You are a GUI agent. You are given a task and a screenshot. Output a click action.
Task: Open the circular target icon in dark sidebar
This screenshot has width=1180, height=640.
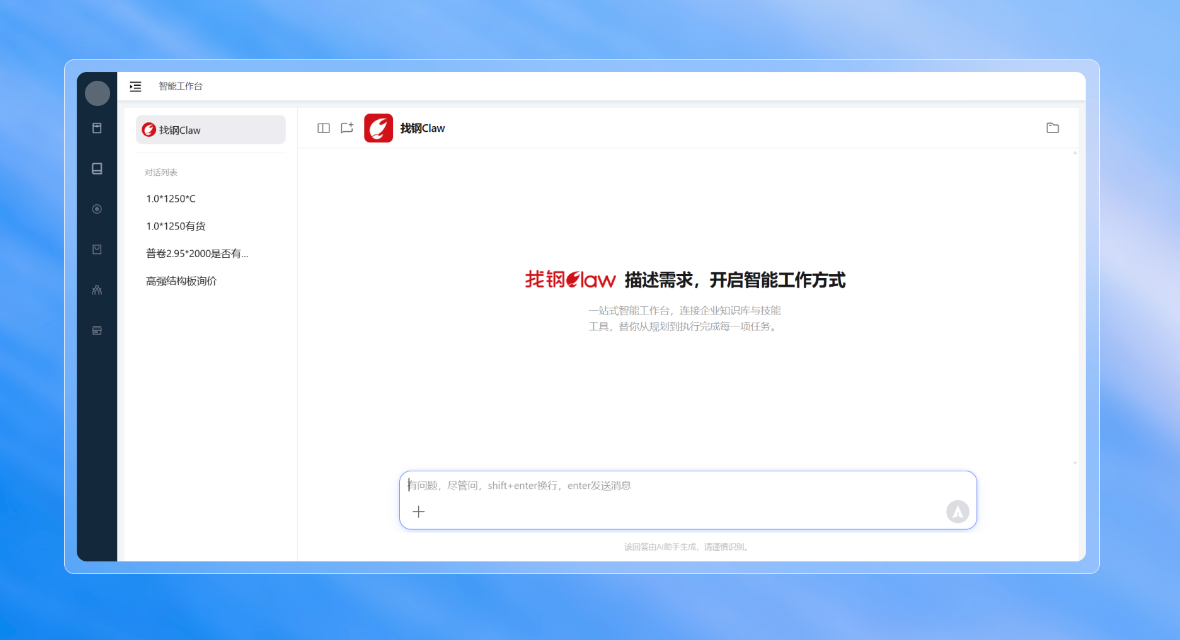point(97,209)
